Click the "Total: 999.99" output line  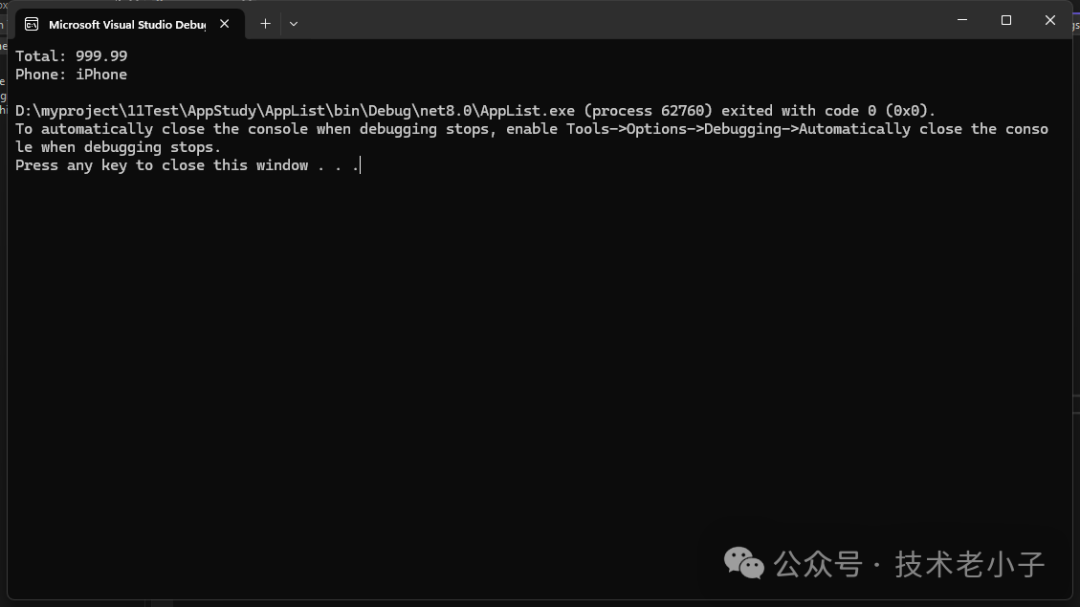coord(71,56)
